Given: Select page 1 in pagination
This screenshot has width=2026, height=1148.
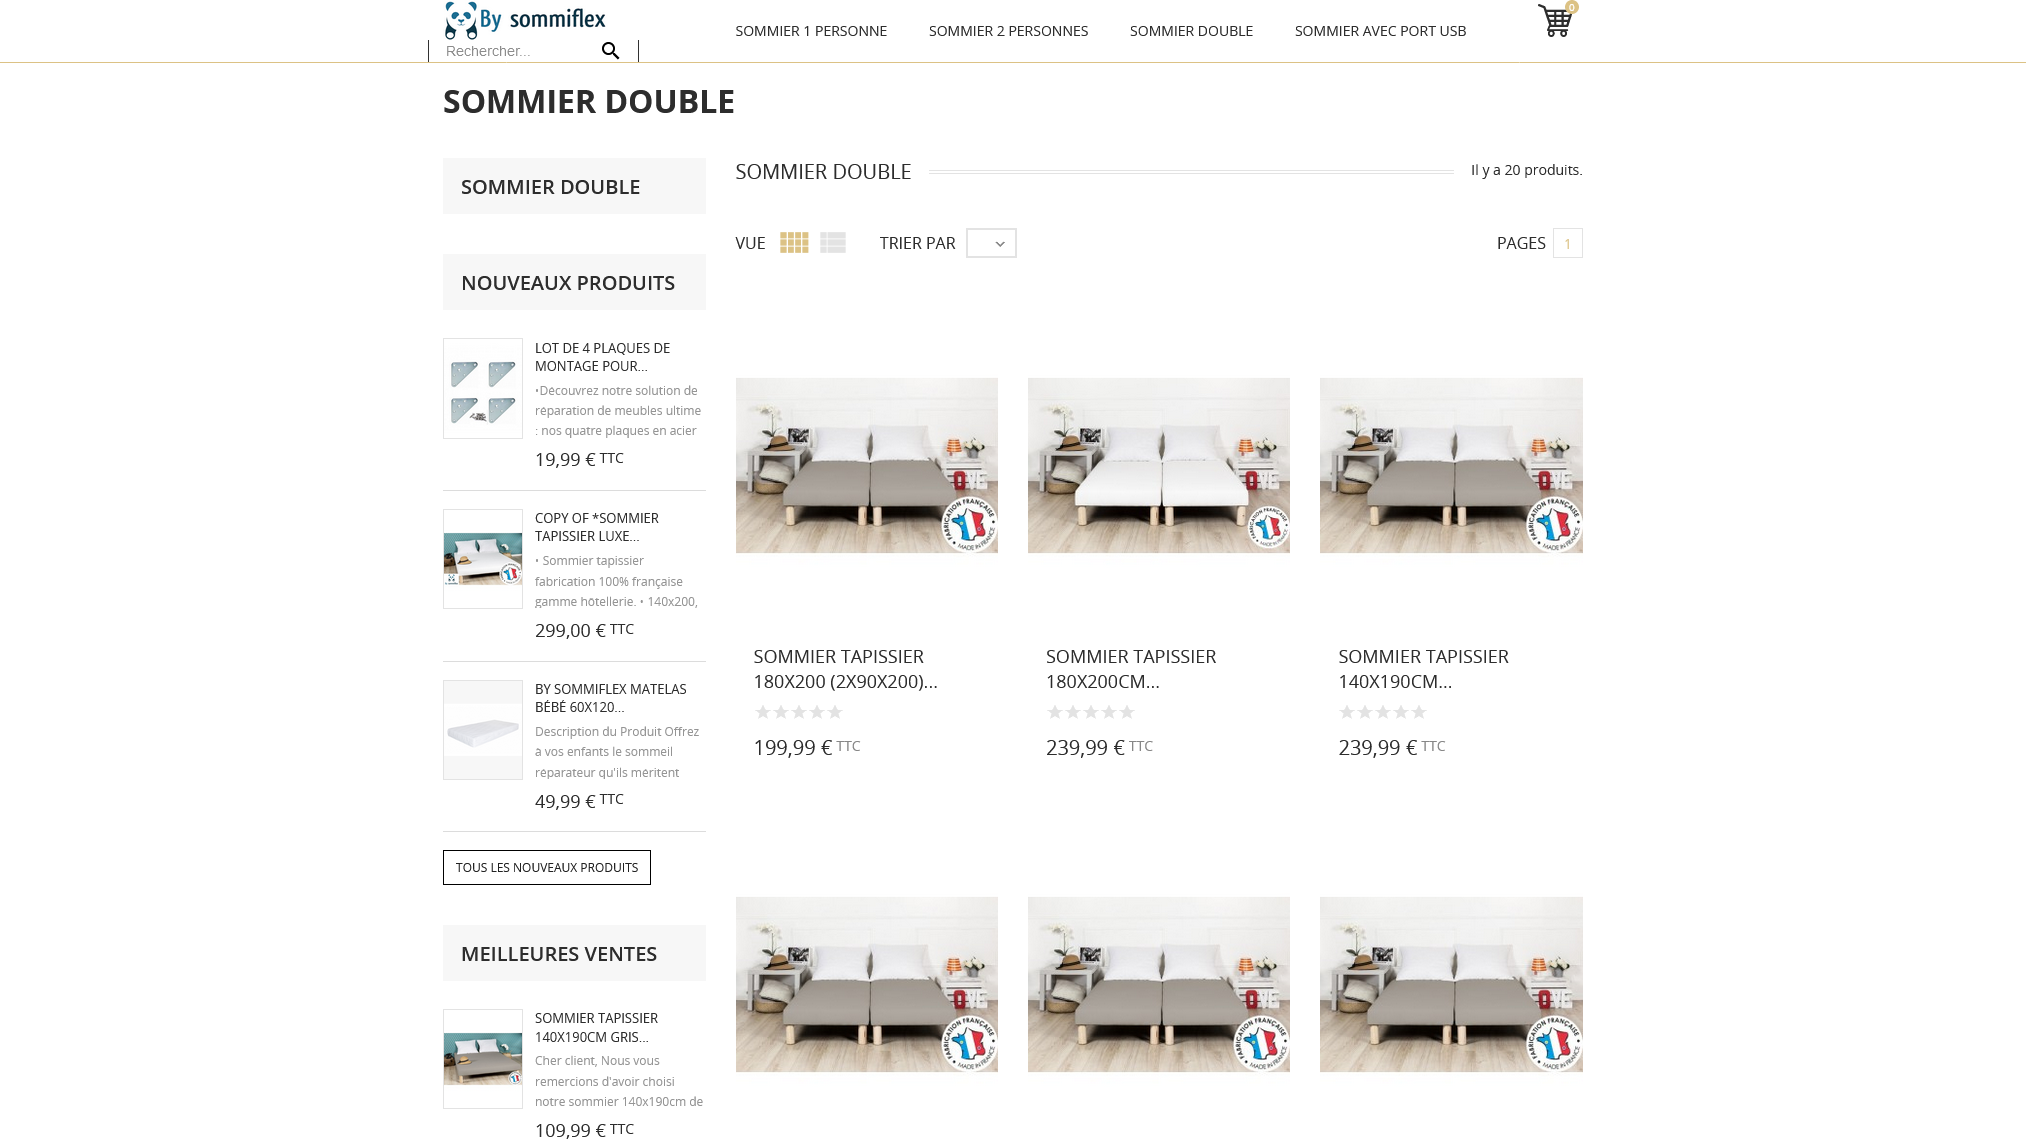Looking at the screenshot, I should tap(1567, 243).
